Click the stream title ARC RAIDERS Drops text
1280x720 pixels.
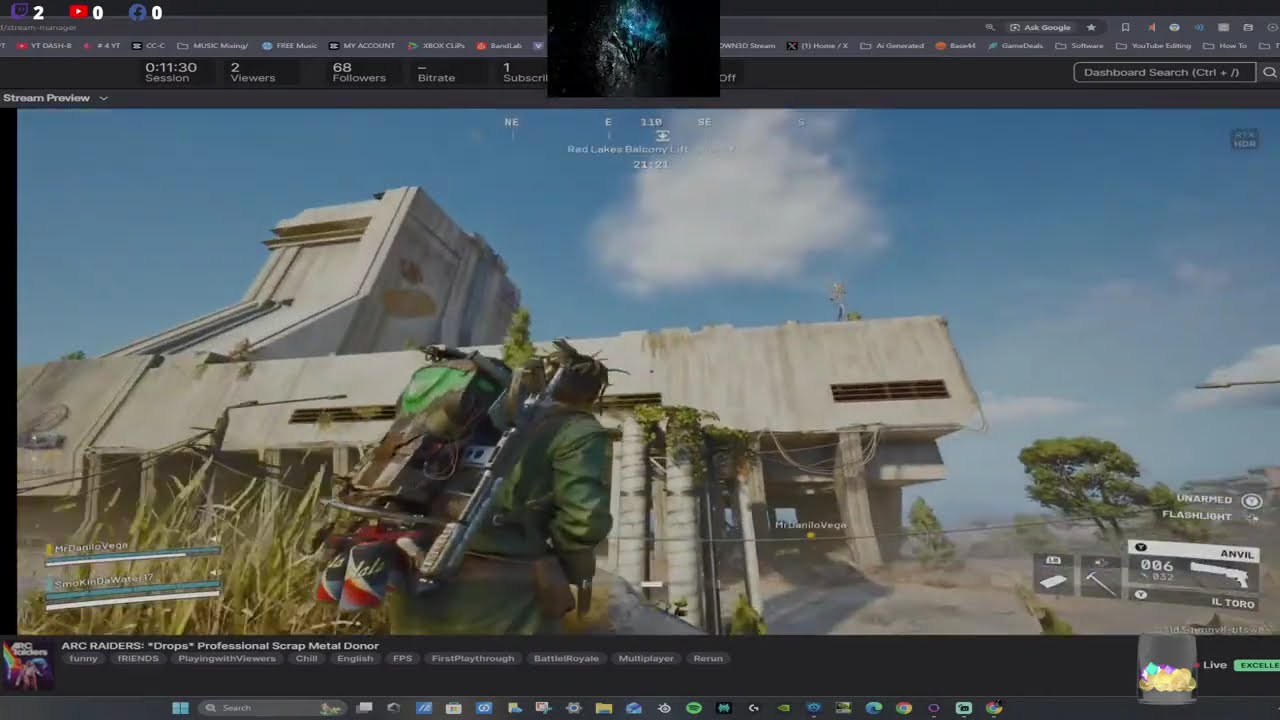[220, 646]
